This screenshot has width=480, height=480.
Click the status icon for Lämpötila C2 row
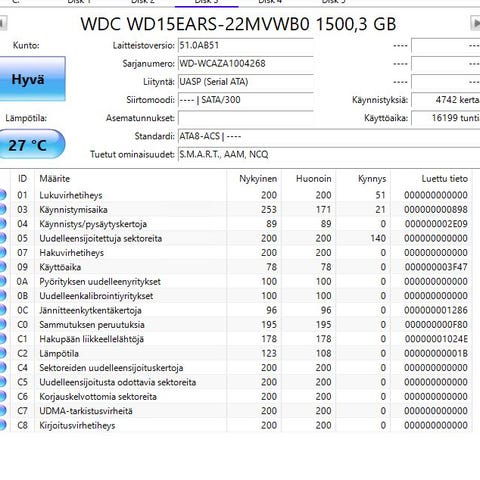click(3, 353)
